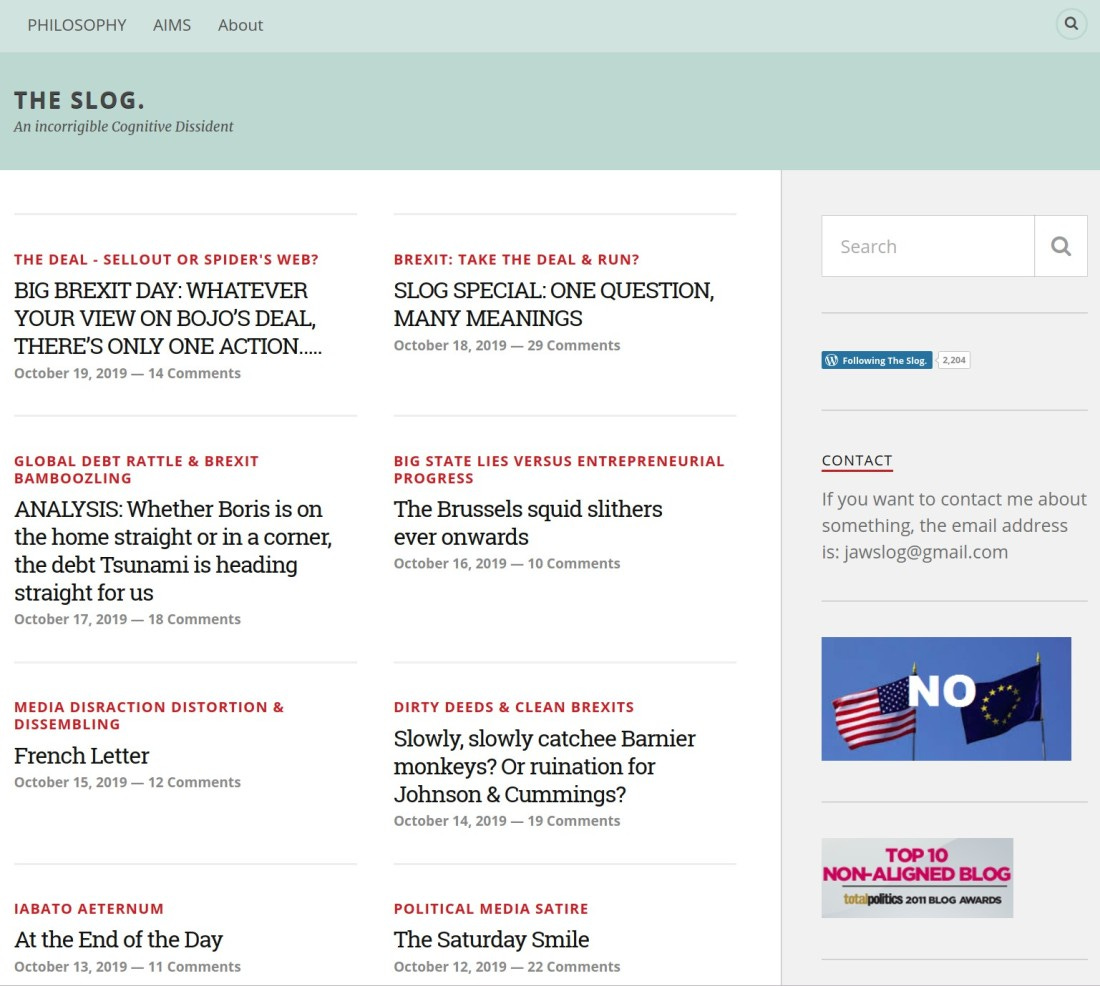The width and height of the screenshot is (1100, 986).
Task: Open category Global Debt Rattle & Brexit Bamboozling
Action: tap(137, 469)
